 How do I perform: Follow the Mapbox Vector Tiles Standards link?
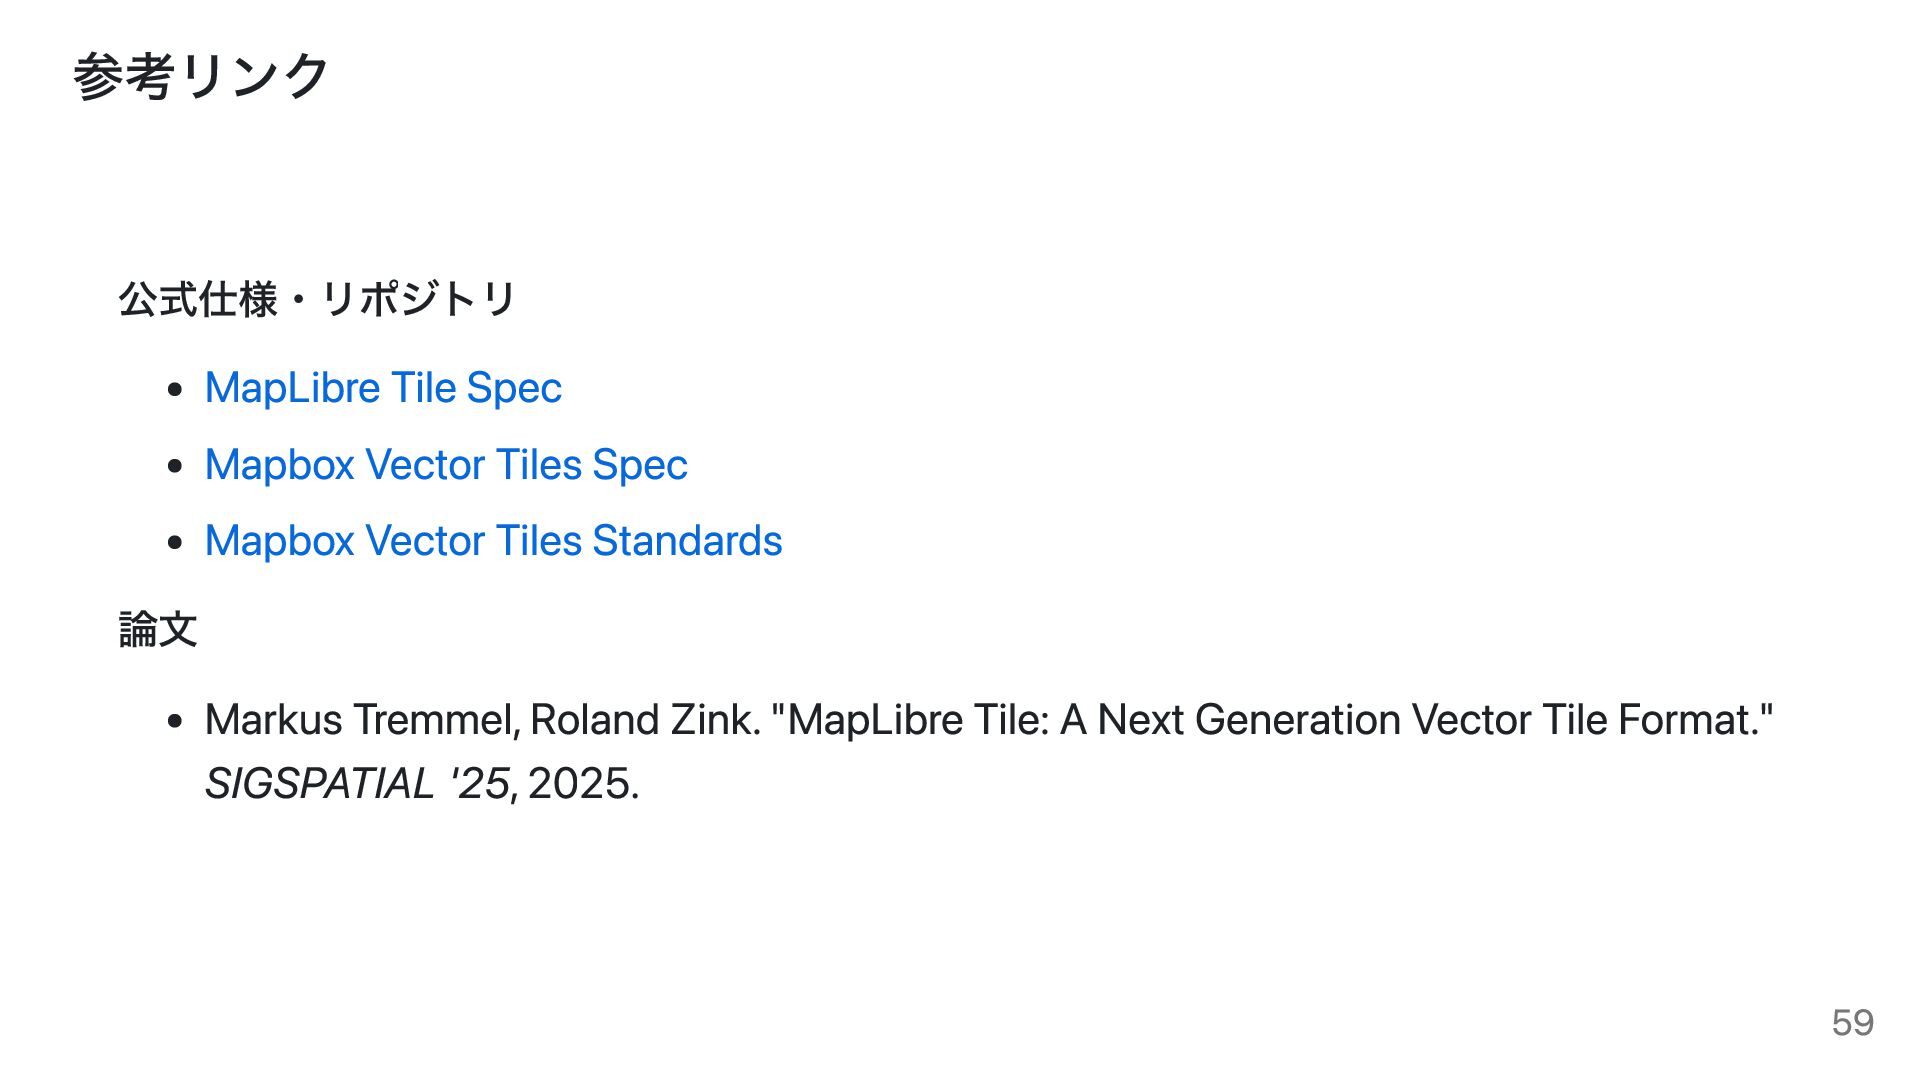point(493,541)
